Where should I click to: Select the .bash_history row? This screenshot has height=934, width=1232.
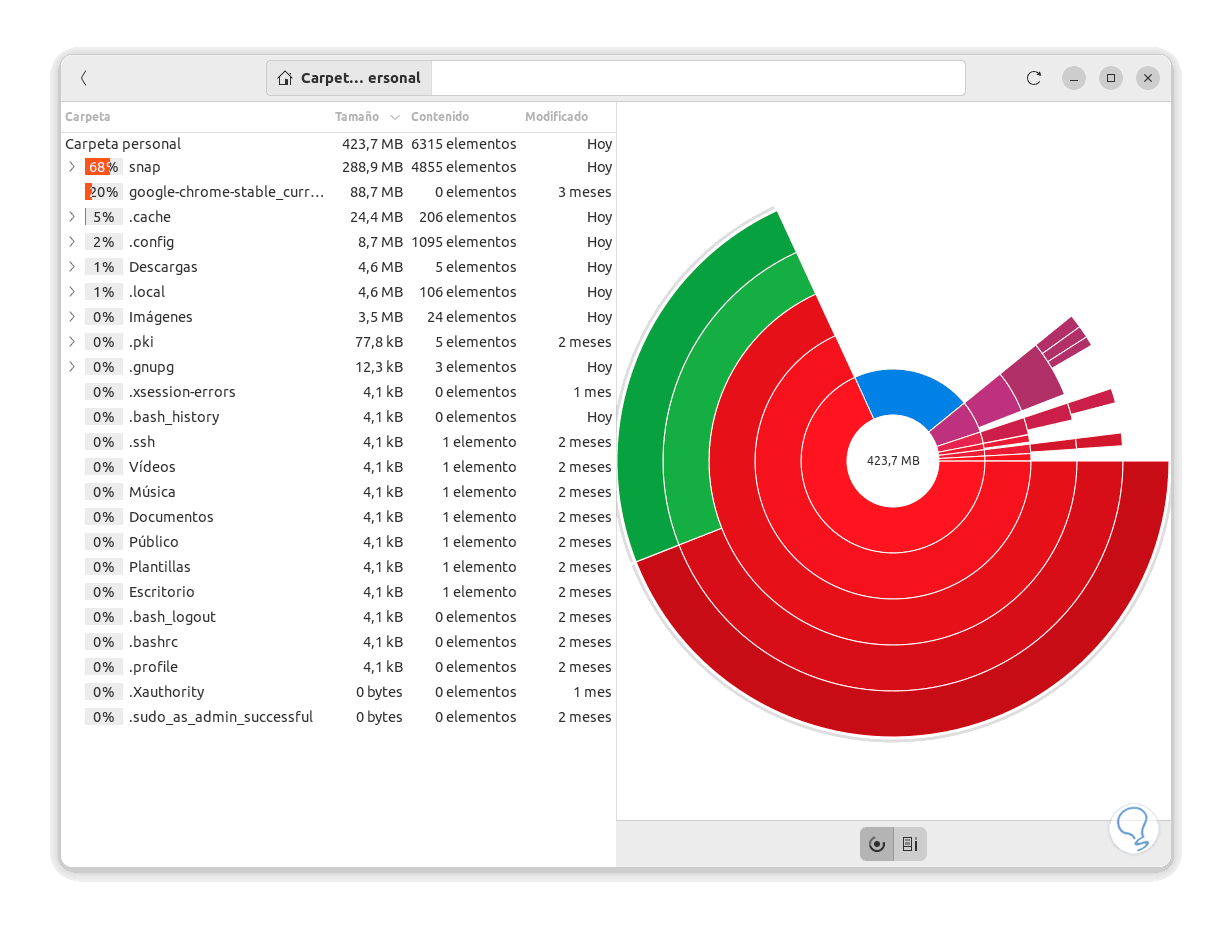pos(338,417)
